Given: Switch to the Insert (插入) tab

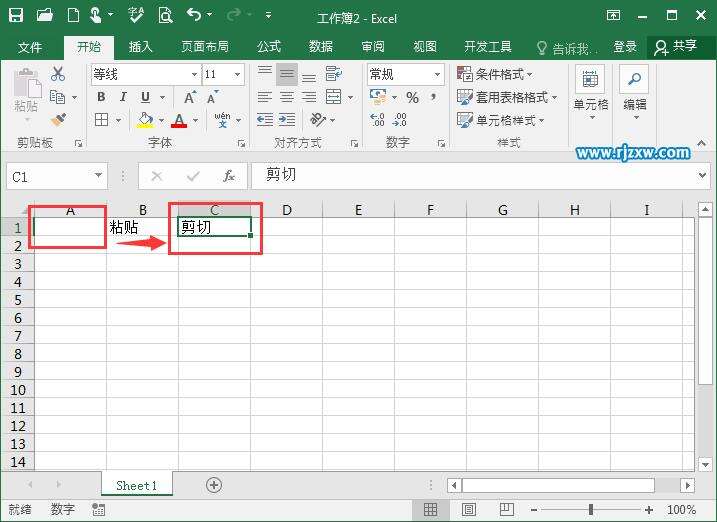Looking at the screenshot, I should click(x=140, y=47).
